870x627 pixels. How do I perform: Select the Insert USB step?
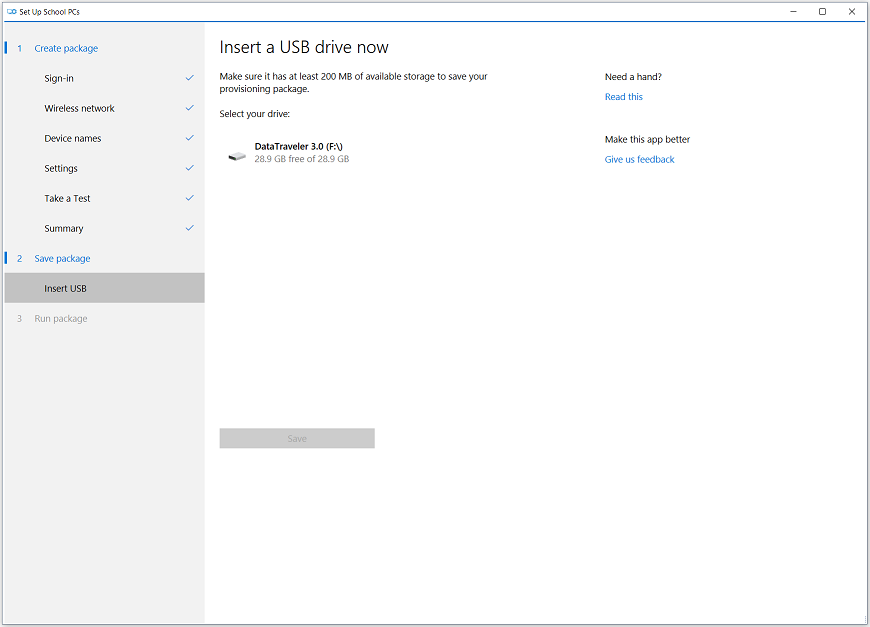pyautogui.click(x=104, y=288)
